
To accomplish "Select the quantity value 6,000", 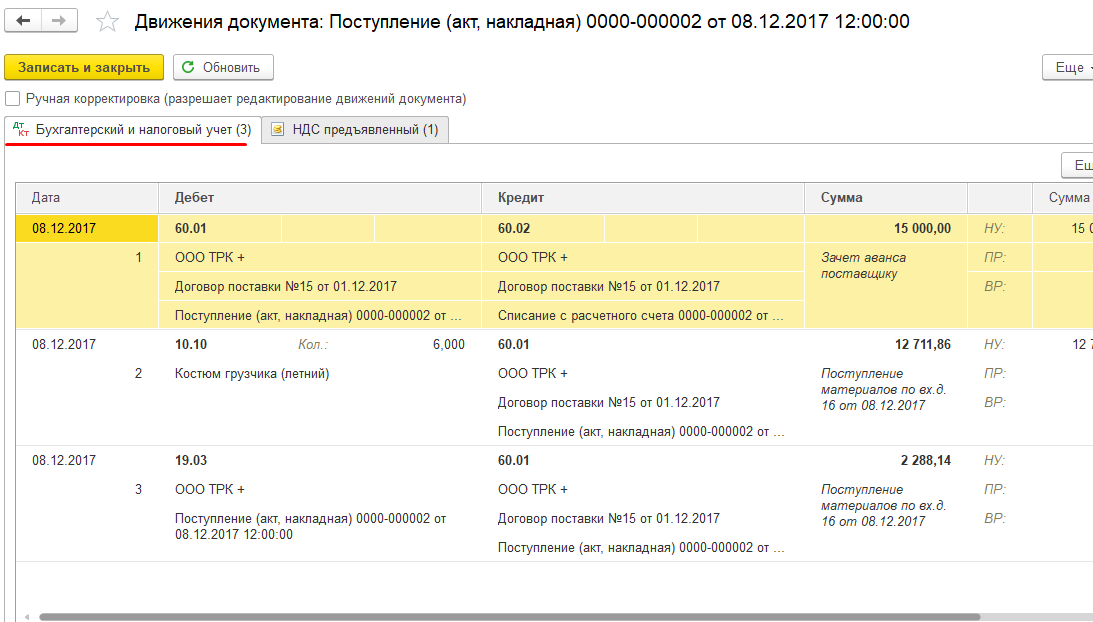I will [448, 344].
